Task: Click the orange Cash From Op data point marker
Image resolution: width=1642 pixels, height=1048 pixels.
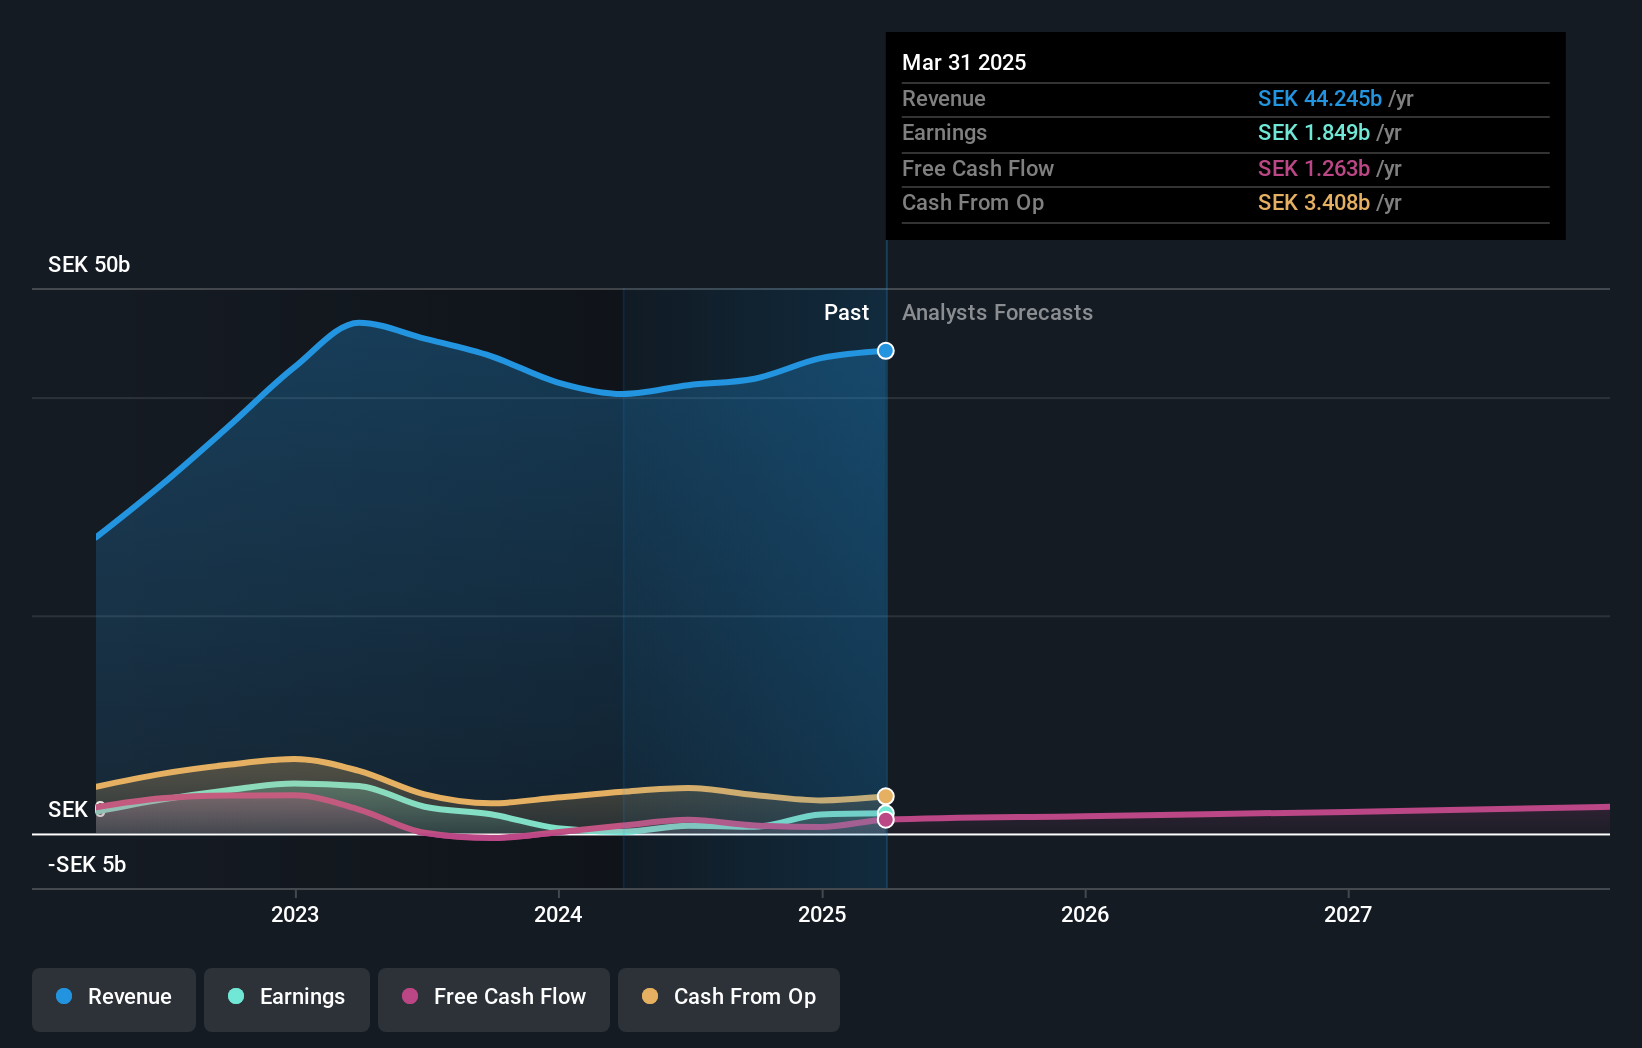Action: pos(886,797)
